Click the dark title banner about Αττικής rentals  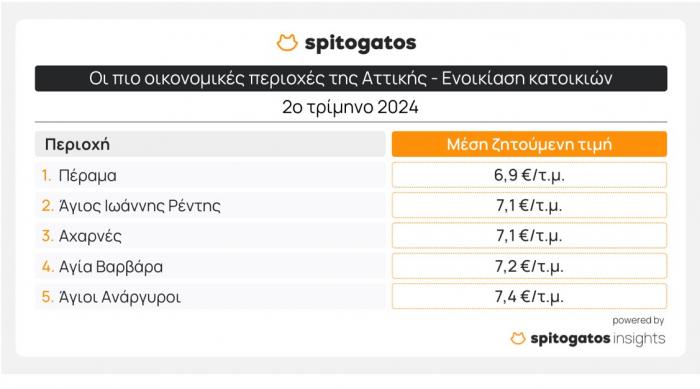351,79
